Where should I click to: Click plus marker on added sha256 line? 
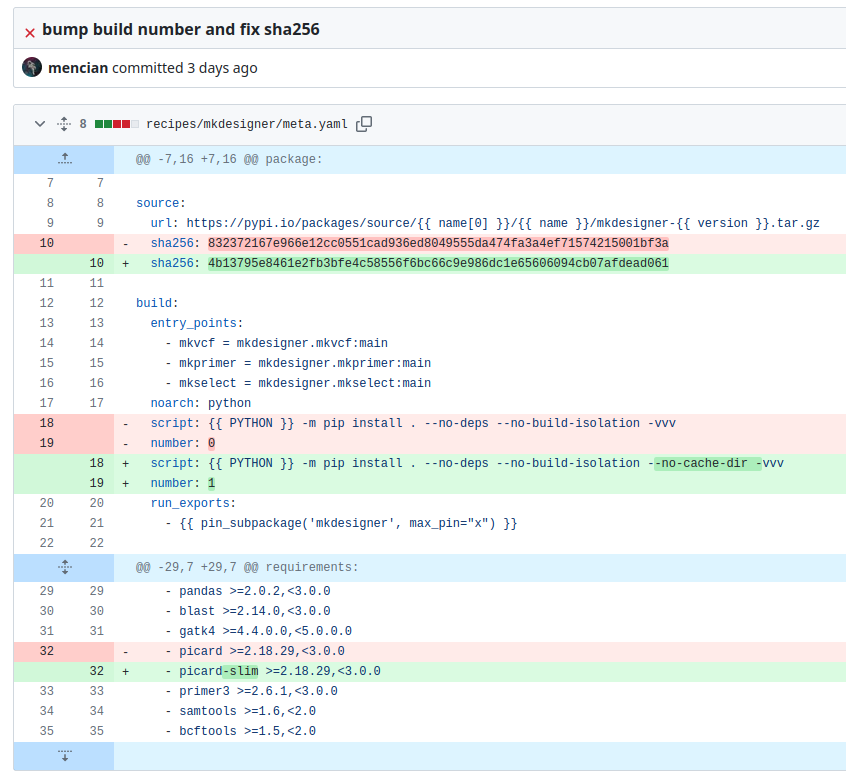click(x=126, y=263)
